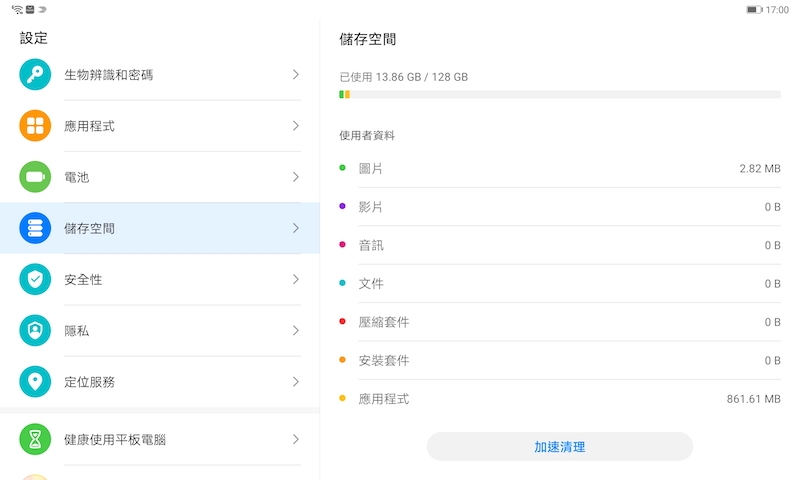Expand 生物辨識和密碼 via its chevron arrow

point(296,74)
